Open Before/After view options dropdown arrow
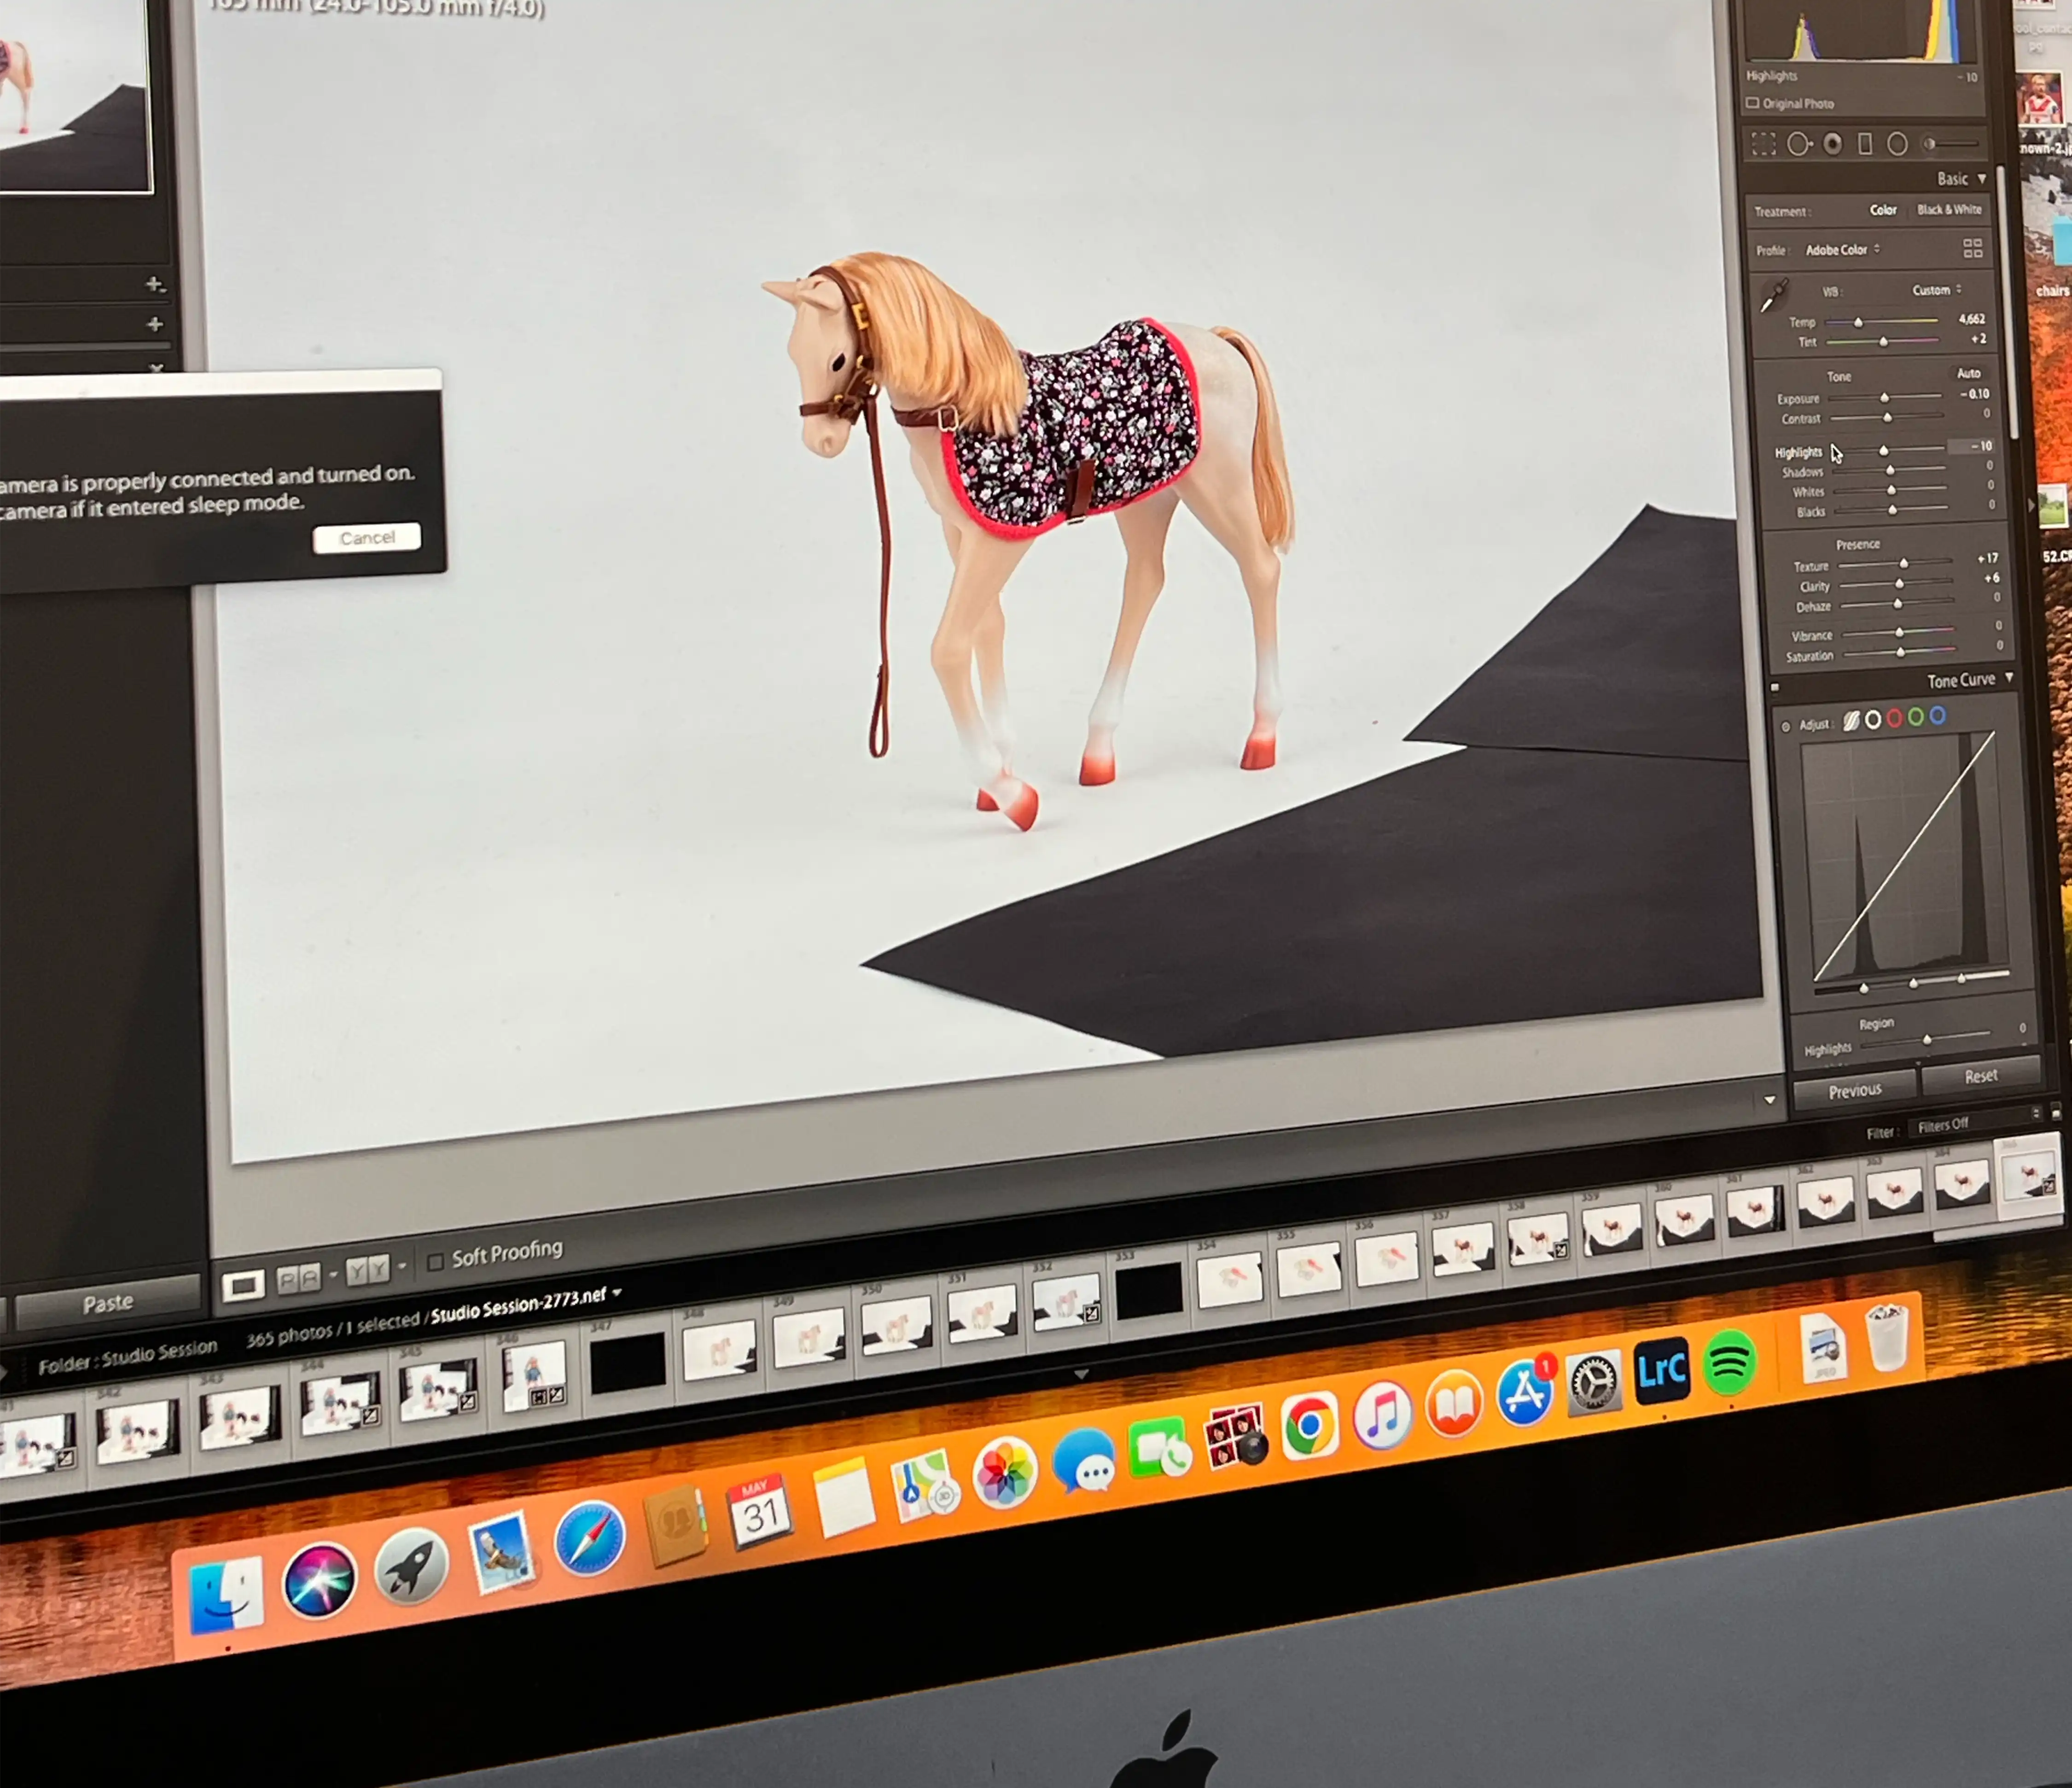This screenshot has width=2072, height=1788. coord(333,1274)
